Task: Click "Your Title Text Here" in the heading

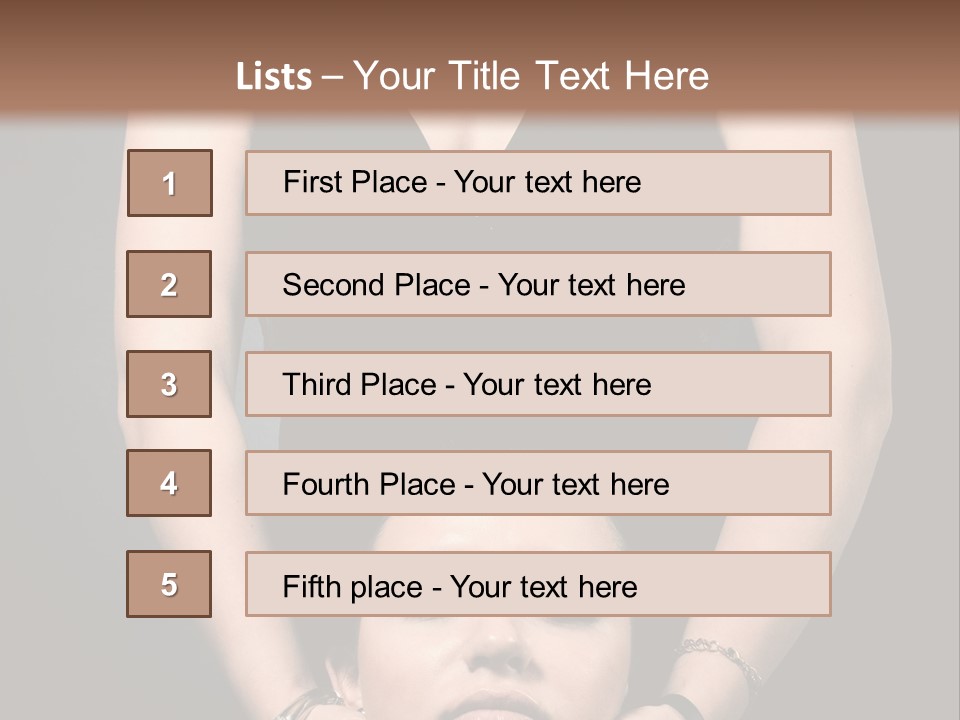Action: pyautogui.click(x=531, y=76)
